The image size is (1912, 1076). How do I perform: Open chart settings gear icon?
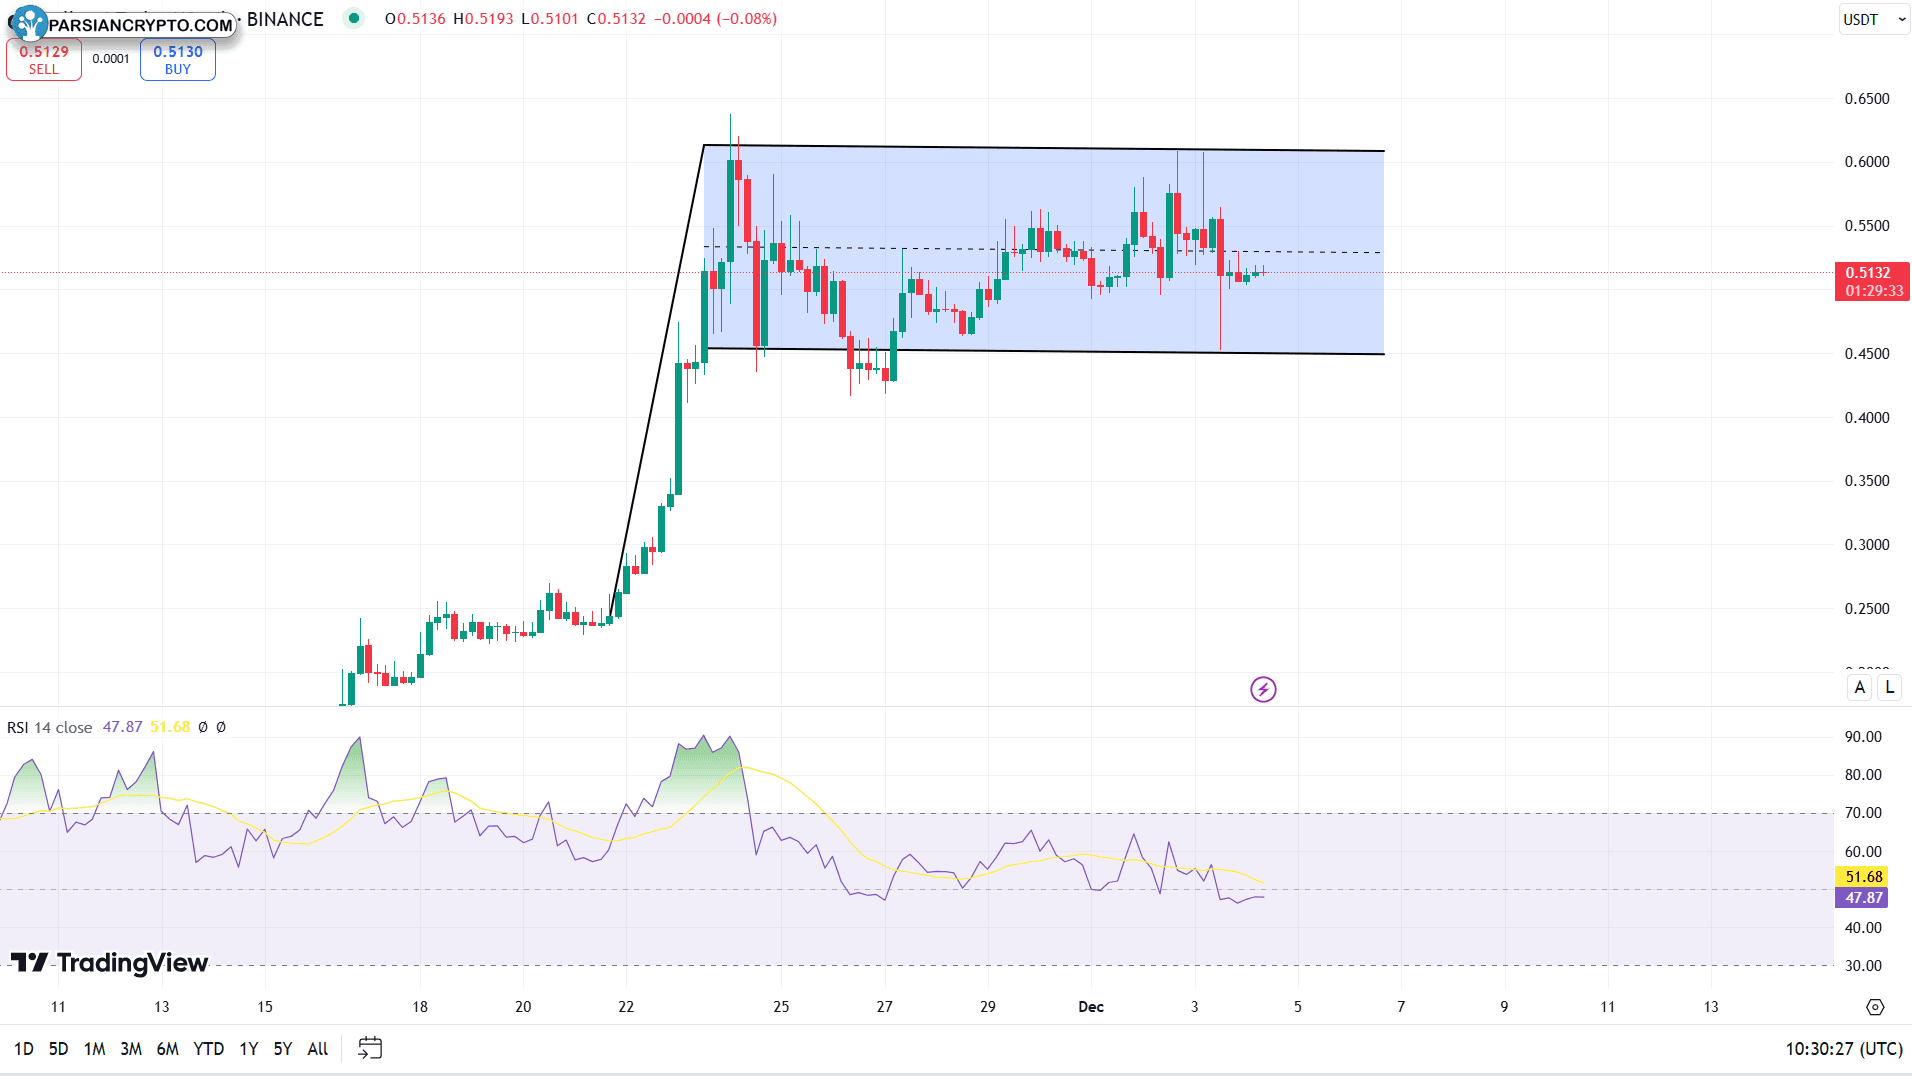[x=1875, y=1007]
